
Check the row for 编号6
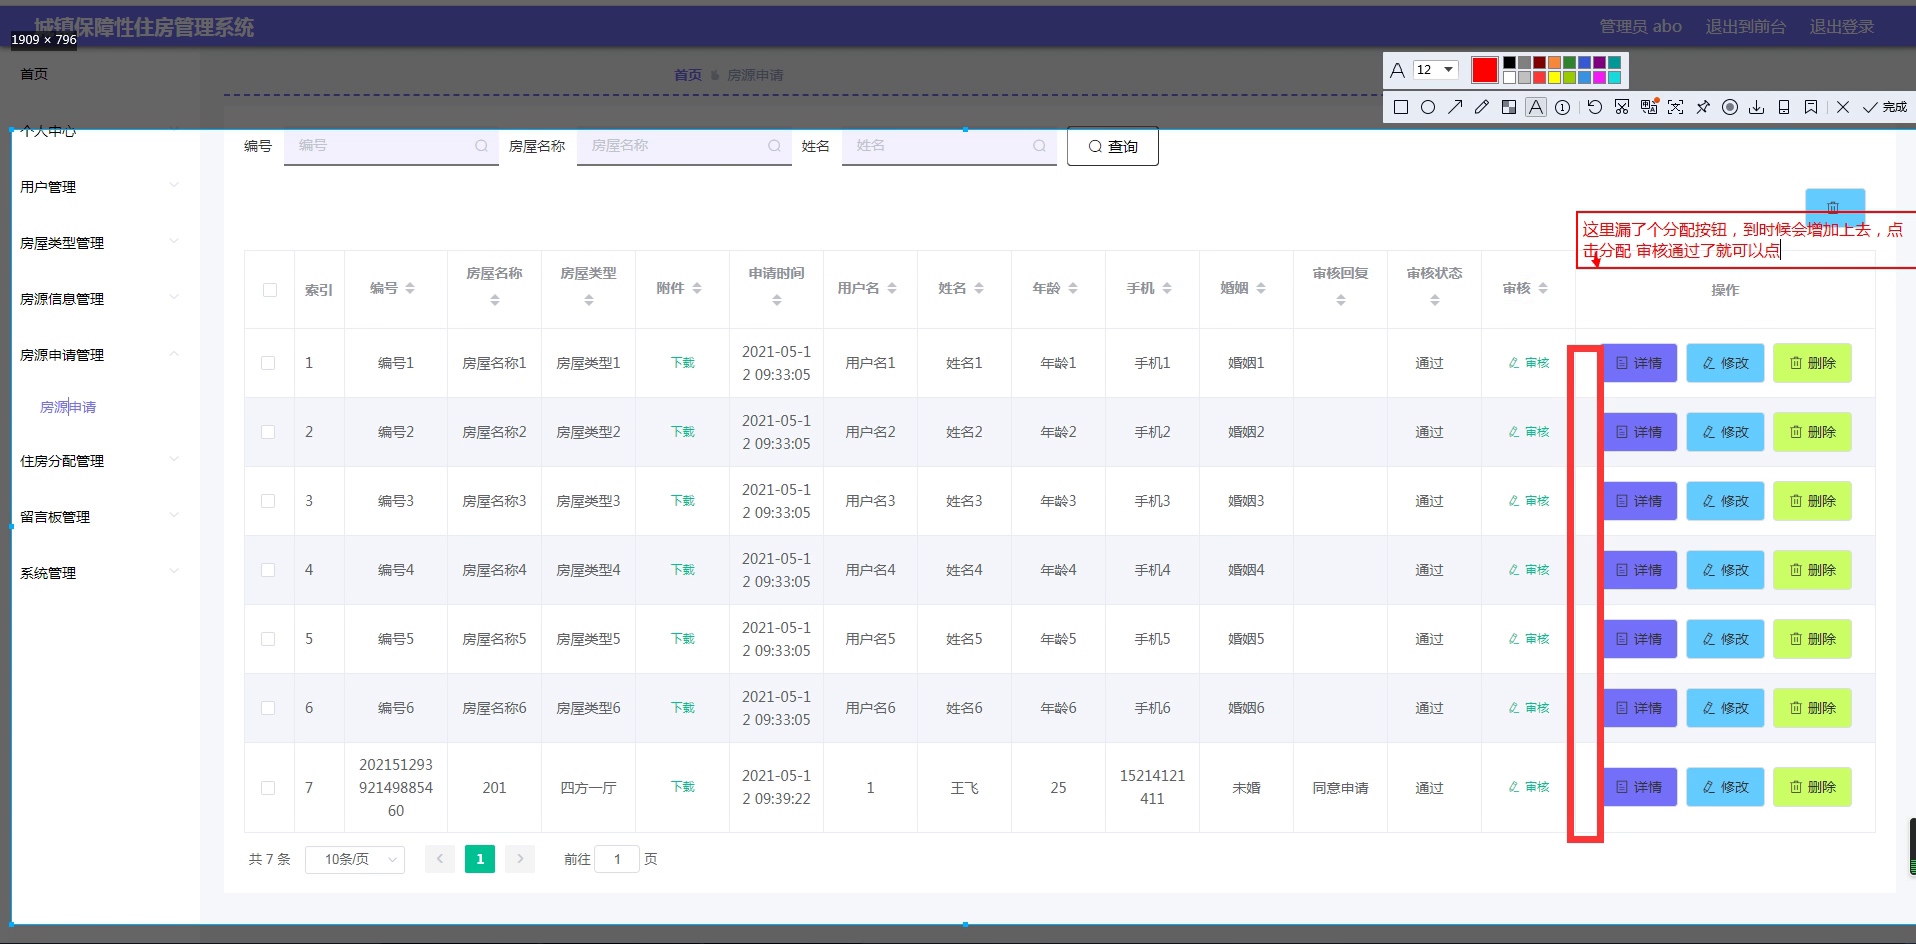(x=268, y=708)
